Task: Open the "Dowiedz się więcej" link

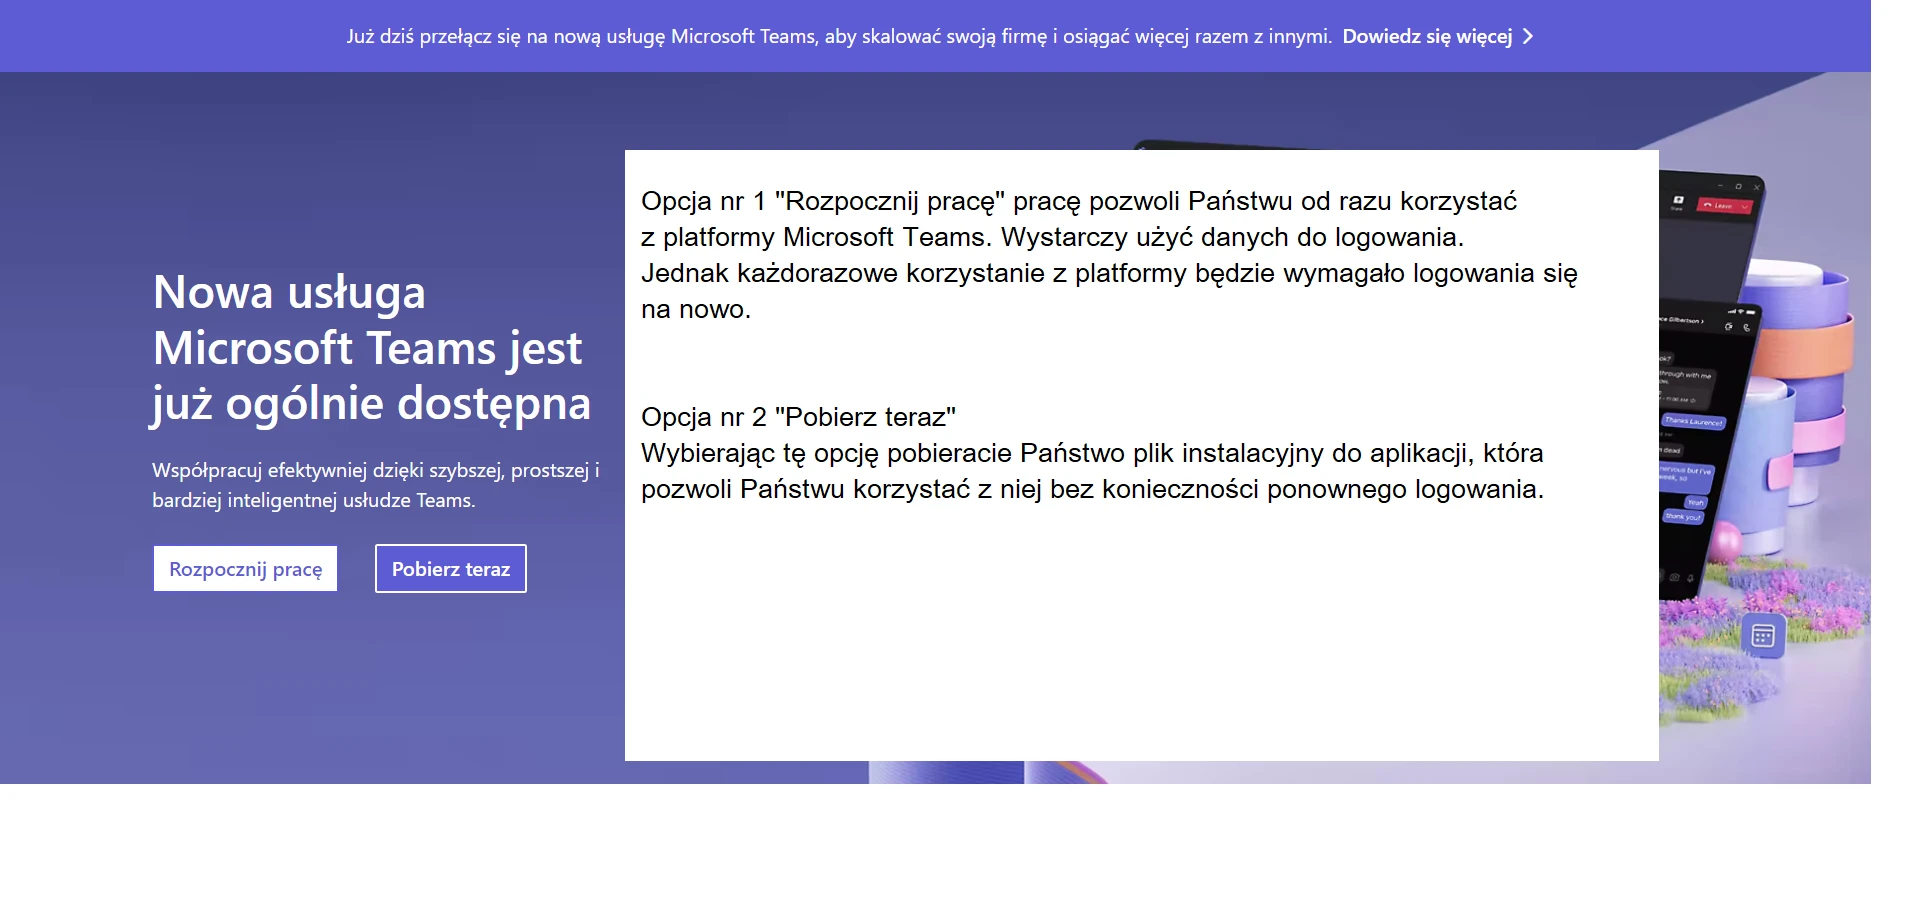Action: 1427,37
